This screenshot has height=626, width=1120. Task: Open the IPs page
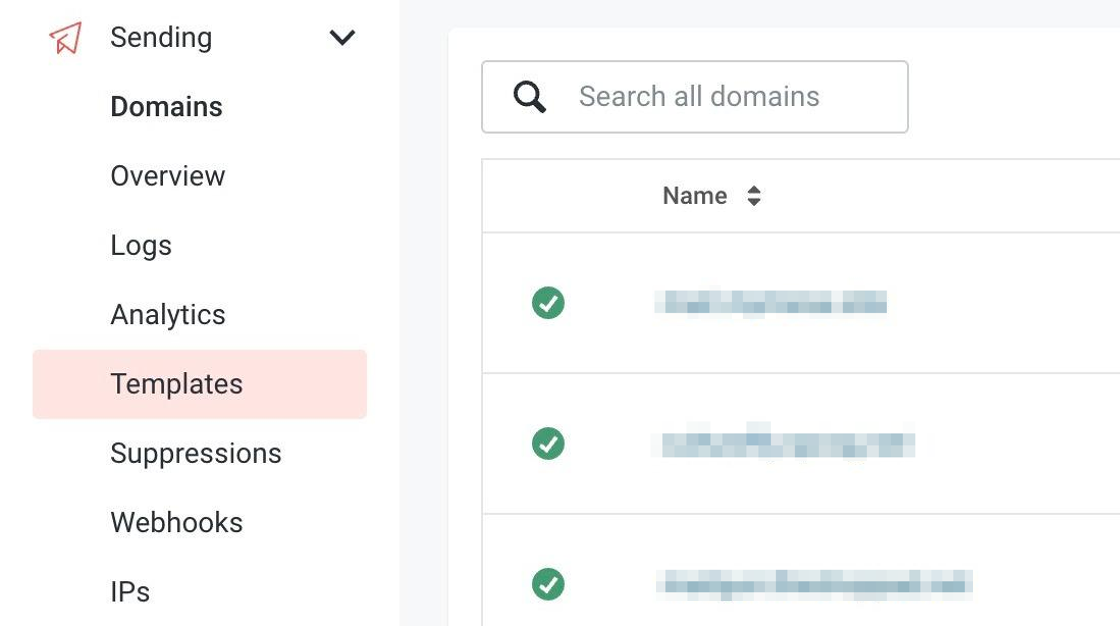[130, 592]
